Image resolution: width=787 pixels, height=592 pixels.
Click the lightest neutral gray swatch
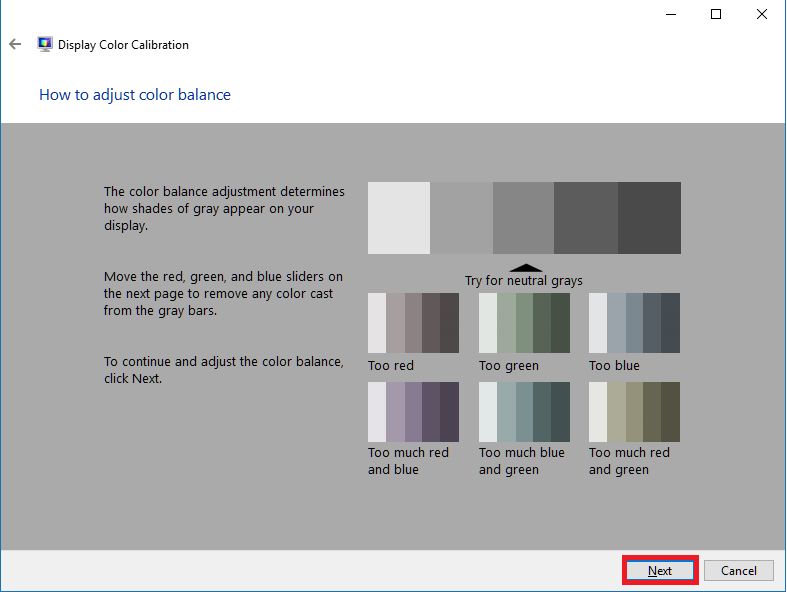point(399,218)
